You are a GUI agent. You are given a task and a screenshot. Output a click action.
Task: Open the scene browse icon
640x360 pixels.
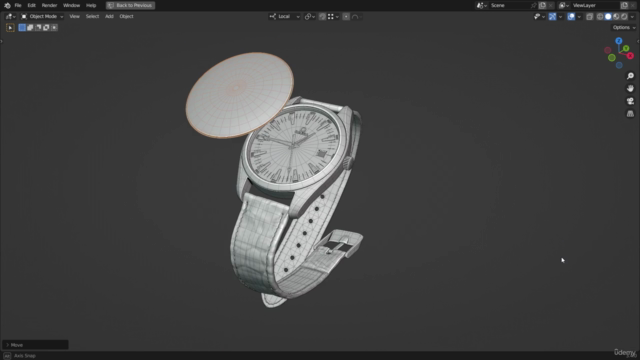coord(482,5)
